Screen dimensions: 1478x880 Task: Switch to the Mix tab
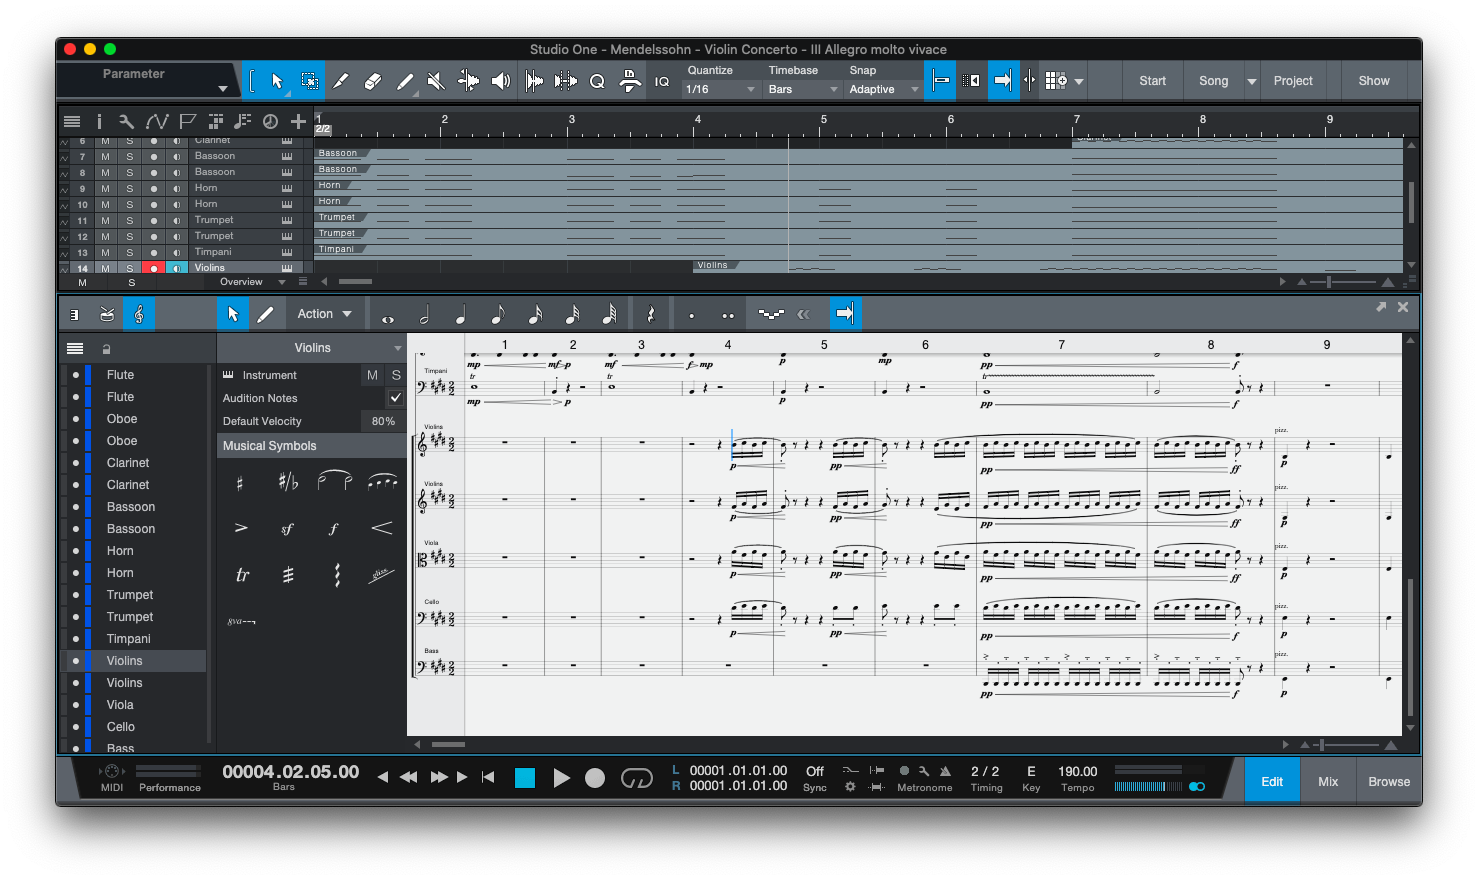coord(1328,782)
